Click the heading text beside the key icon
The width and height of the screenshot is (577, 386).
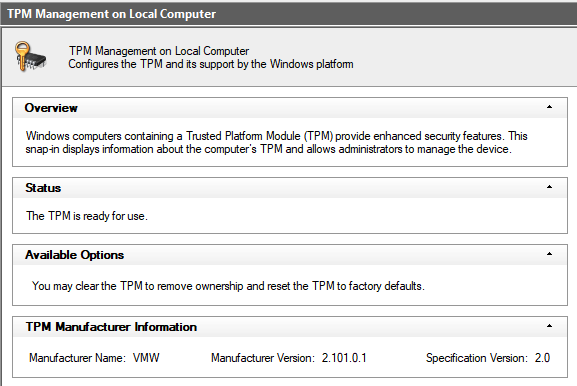coord(159,51)
